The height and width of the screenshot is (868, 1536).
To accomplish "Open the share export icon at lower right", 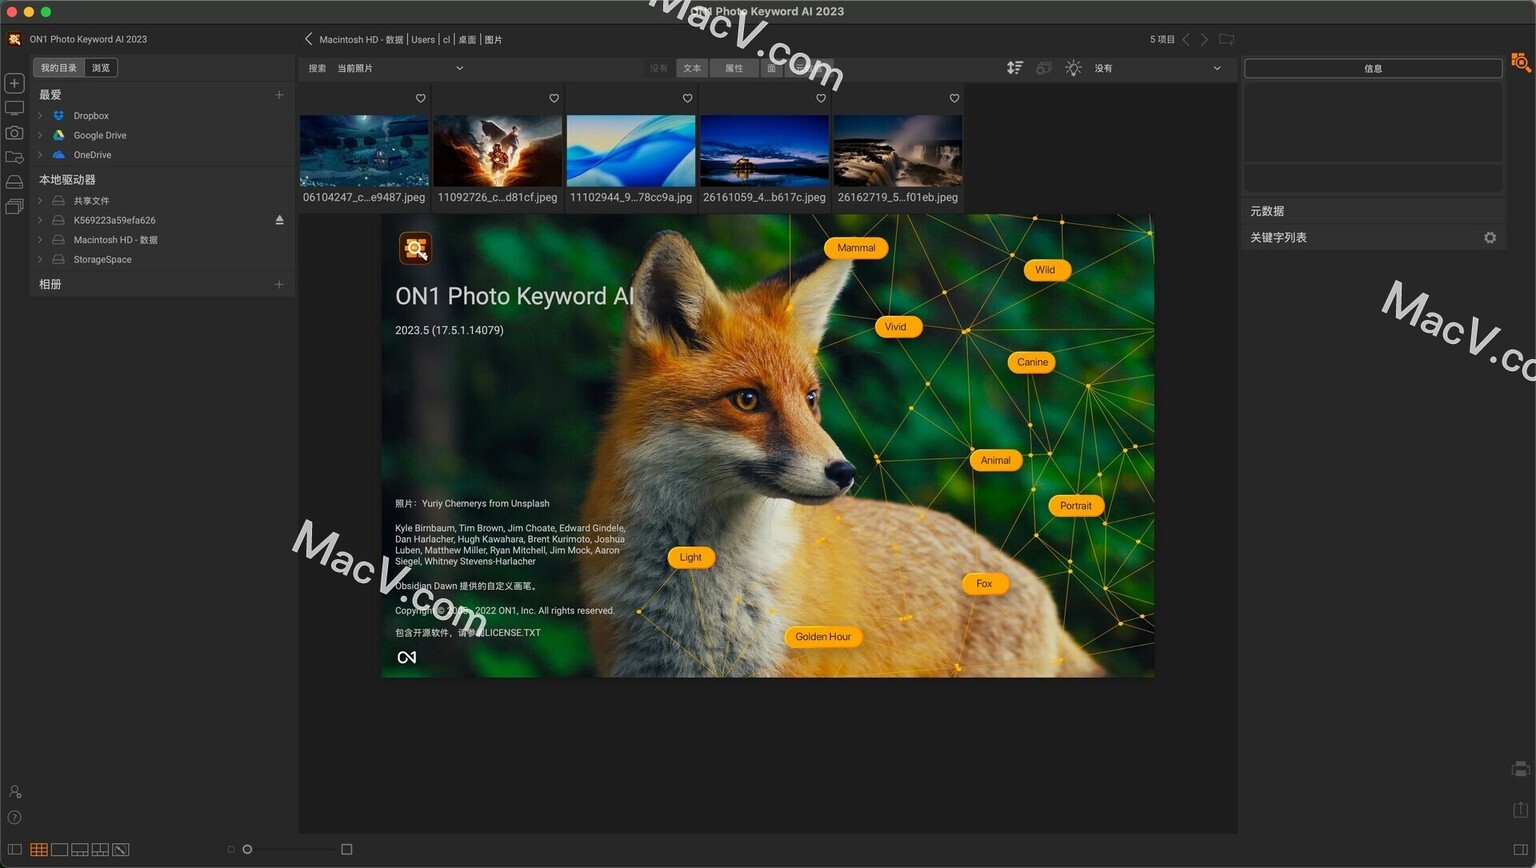I will (x=1520, y=809).
